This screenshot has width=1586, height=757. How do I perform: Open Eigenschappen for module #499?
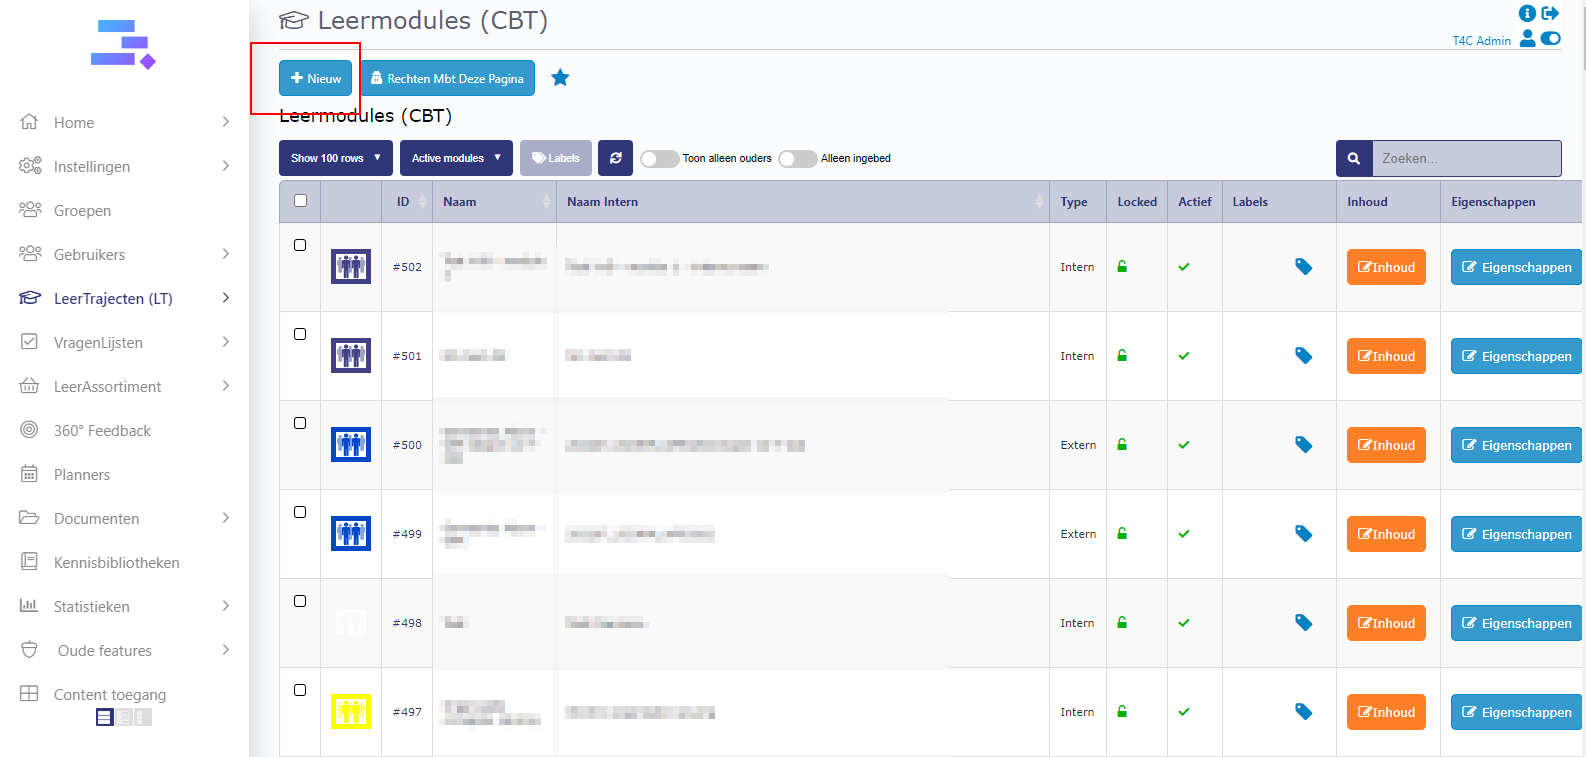[x=1516, y=534]
